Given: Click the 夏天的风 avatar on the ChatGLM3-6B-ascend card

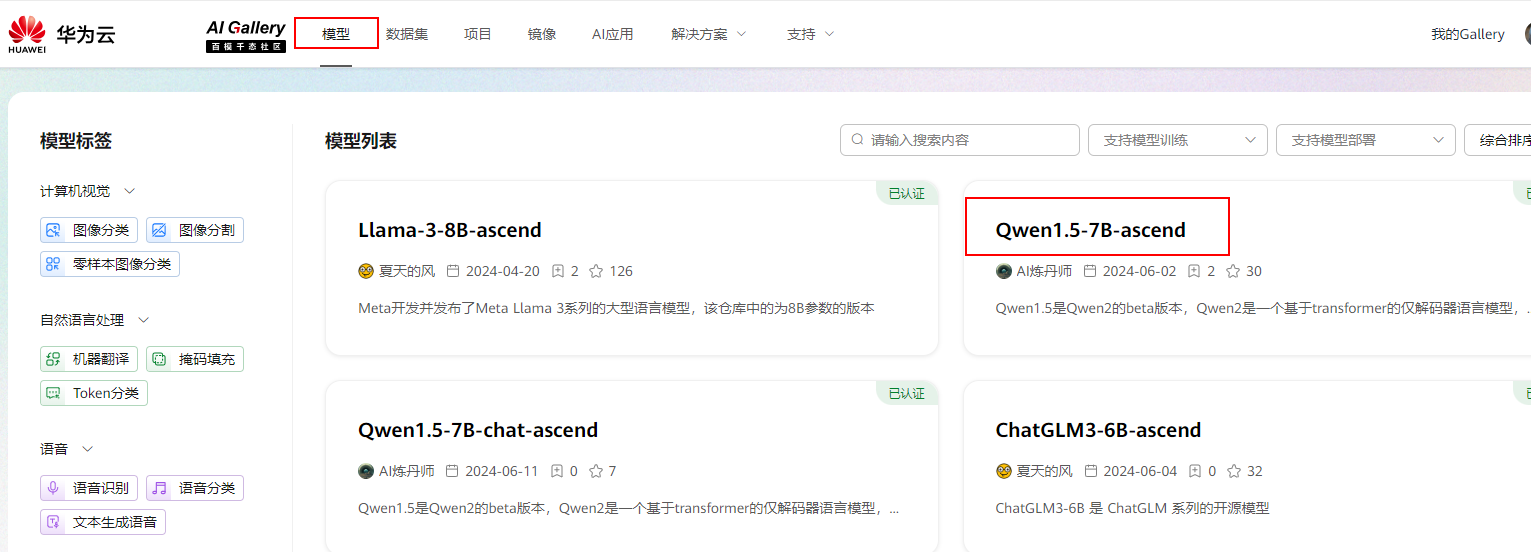Looking at the screenshot, I should pyautogui.click(x=1004, y=471).
